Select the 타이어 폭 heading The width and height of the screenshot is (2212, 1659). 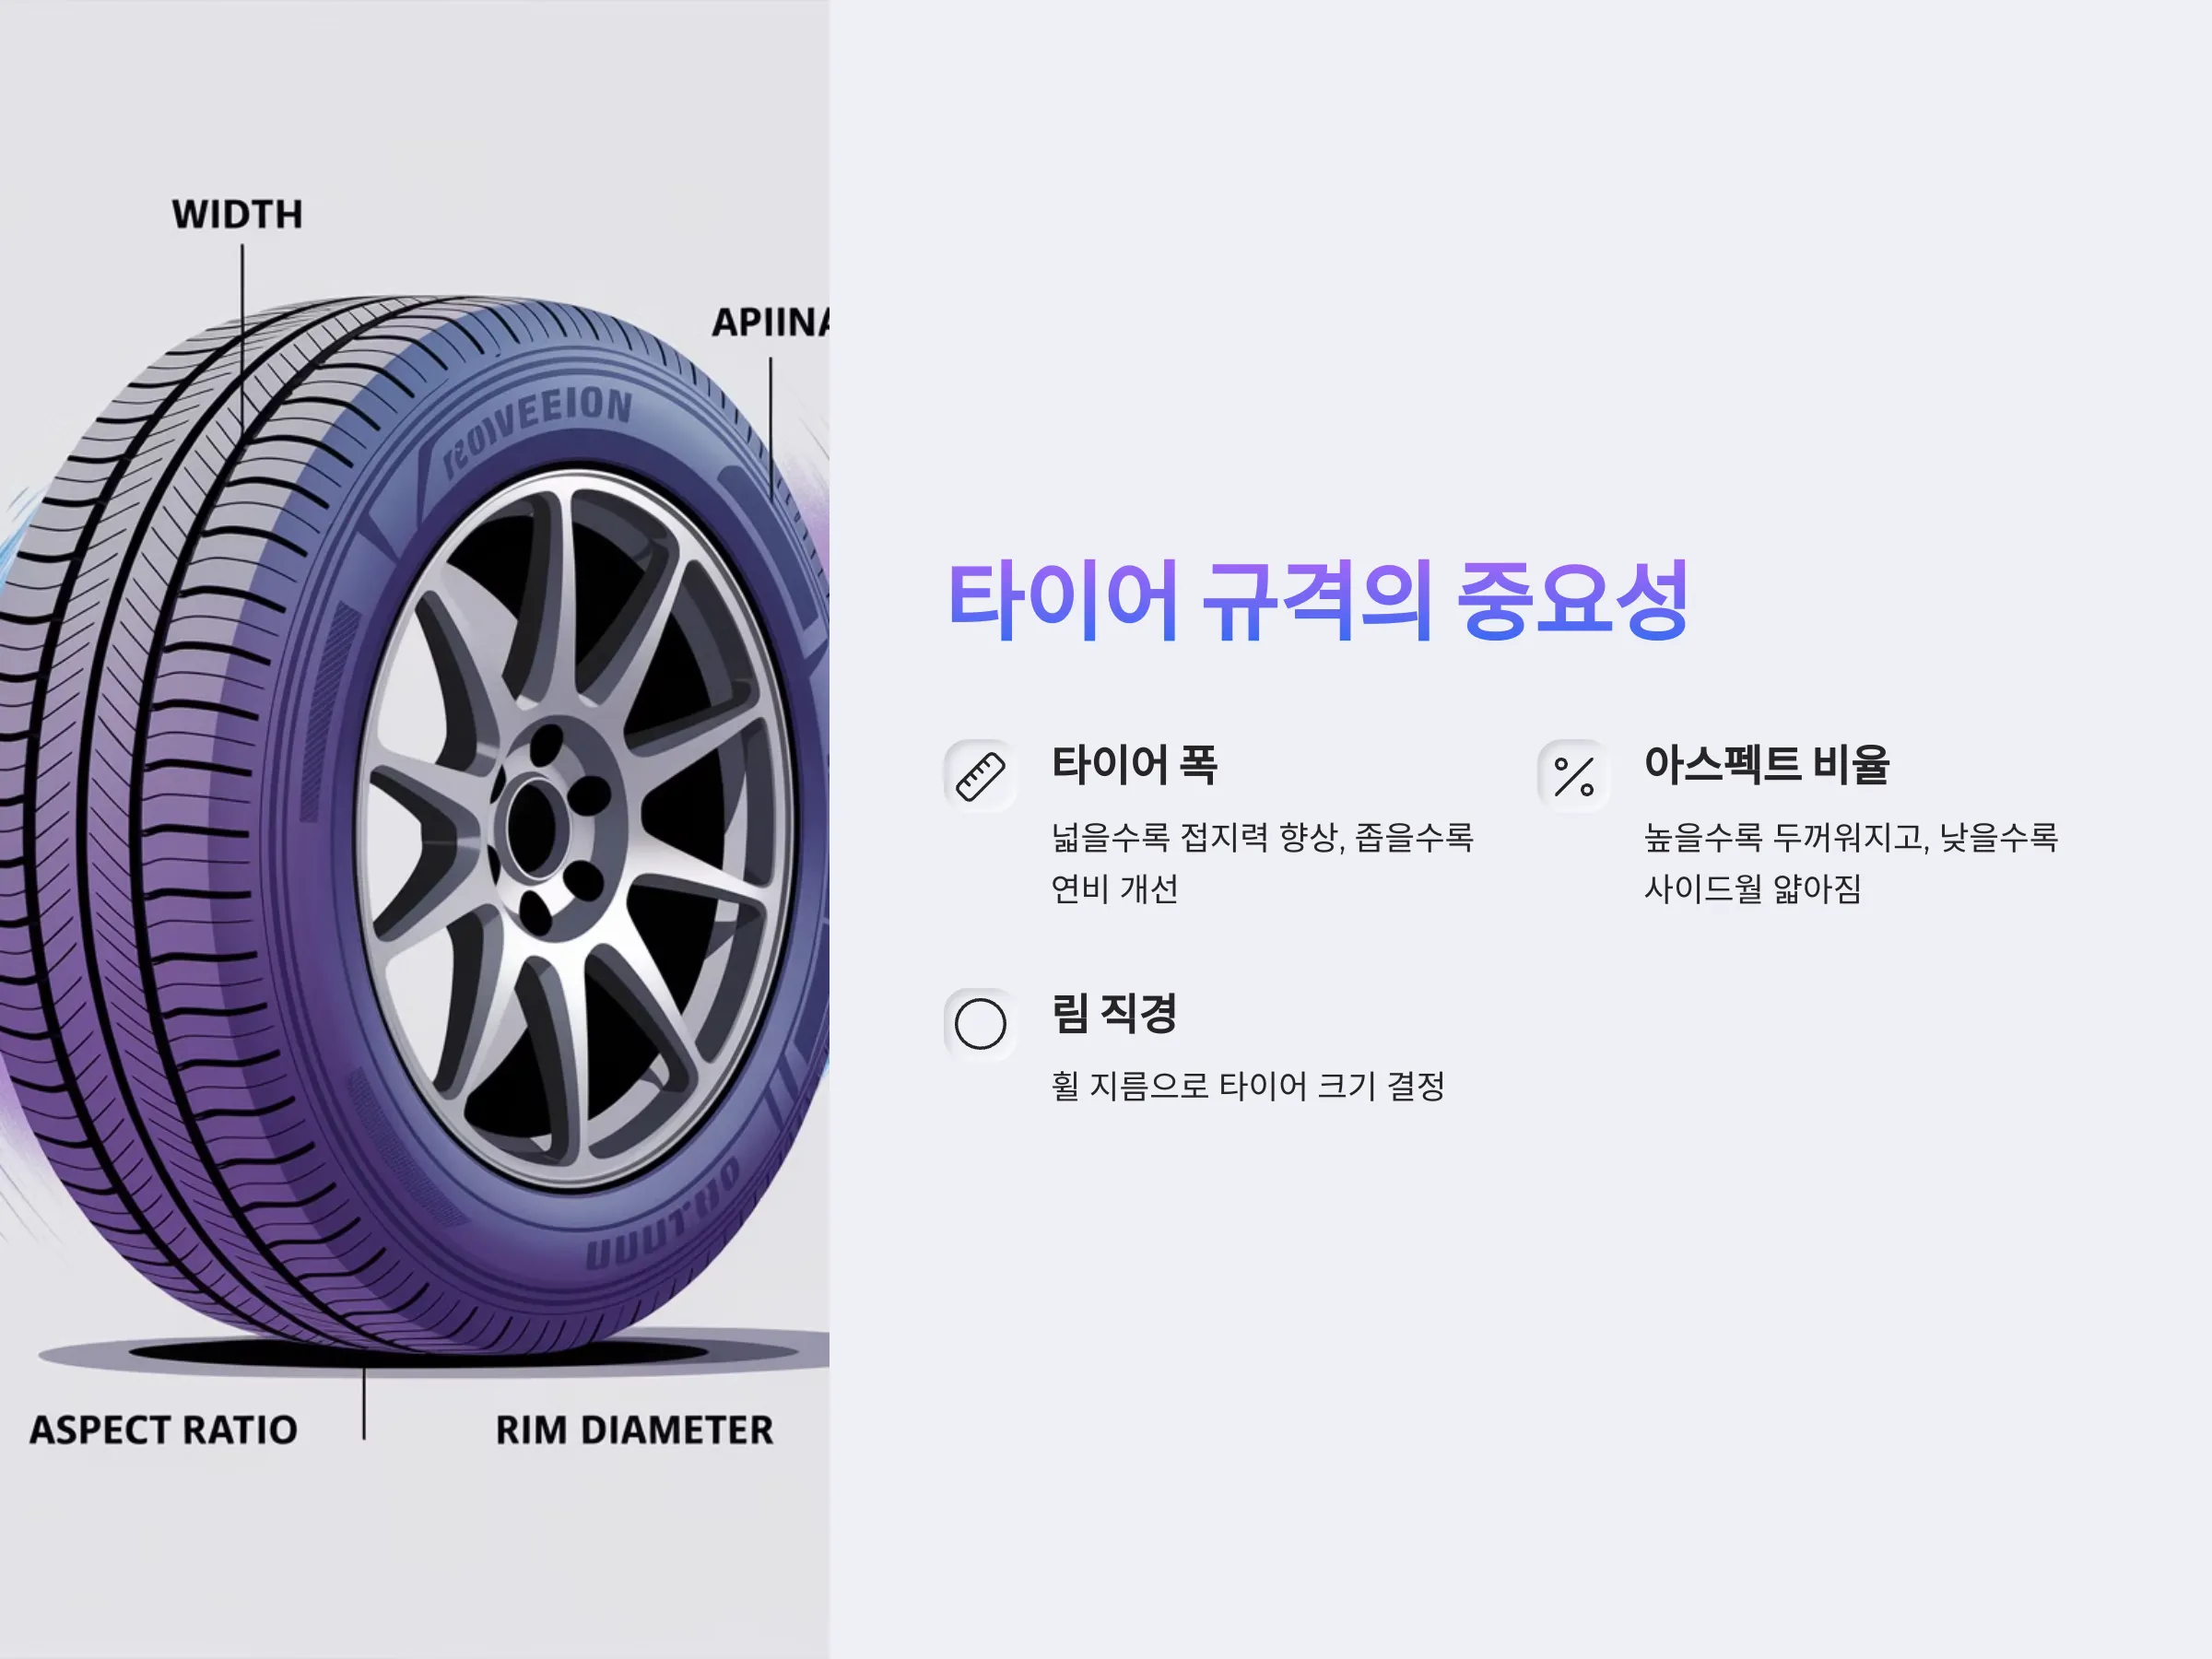point(1134,764)
